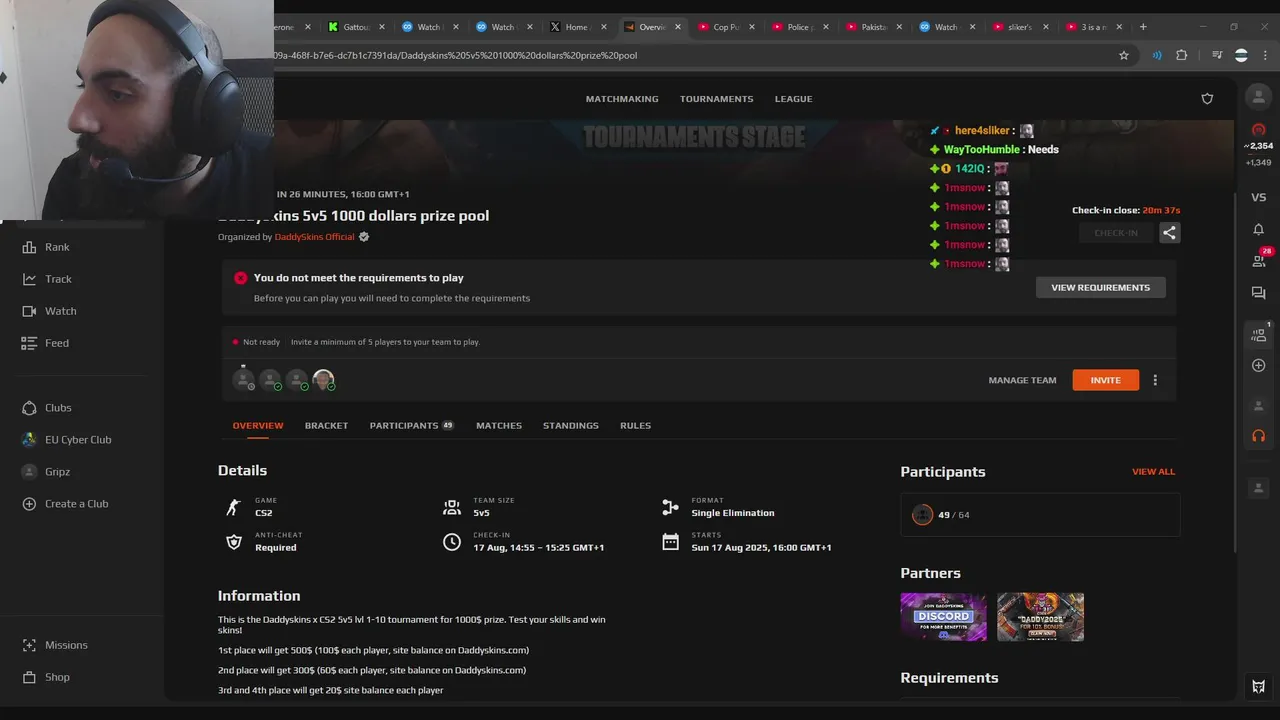Switch to the Gattou browser tab
1280x720 pixels.
coord(356,27)
